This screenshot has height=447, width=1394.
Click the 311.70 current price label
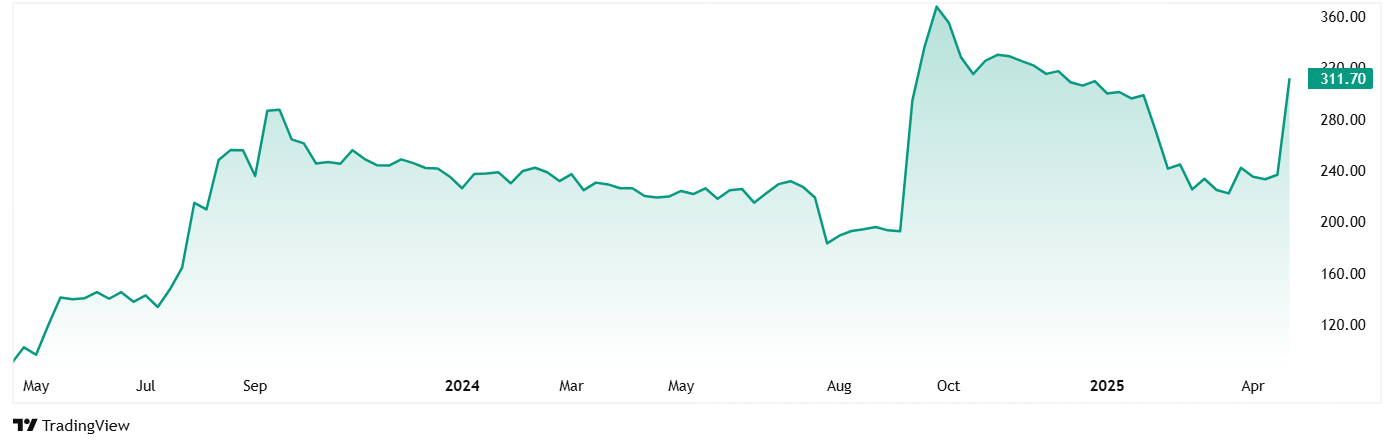tap(1343, 79)
